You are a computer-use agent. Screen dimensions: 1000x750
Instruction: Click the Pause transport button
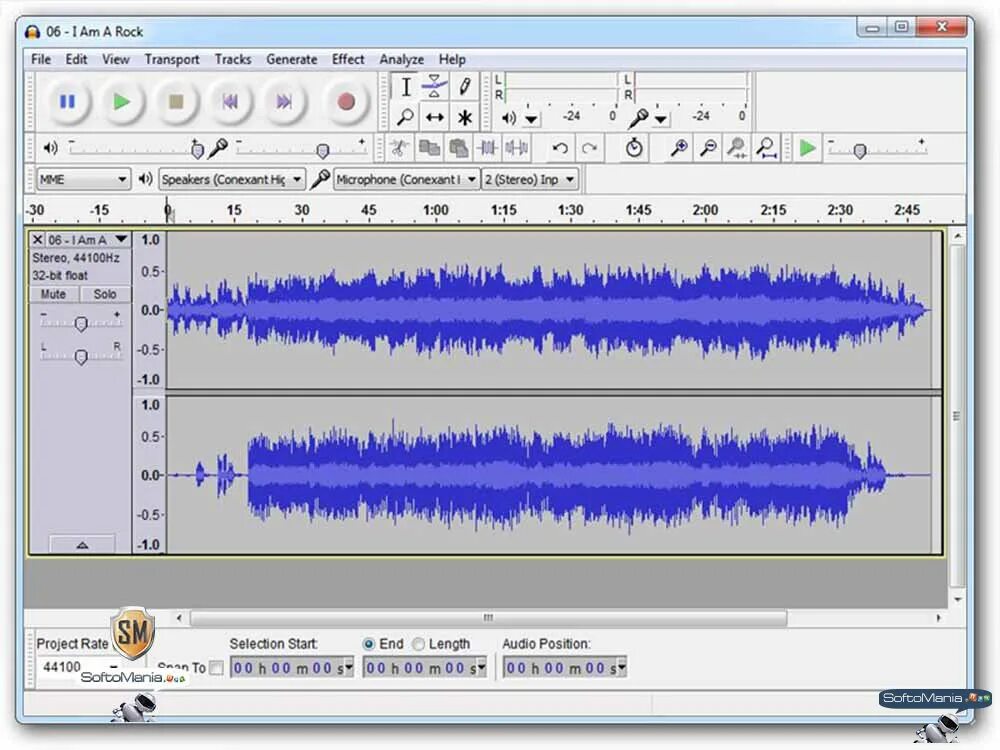tap(67, 101)
